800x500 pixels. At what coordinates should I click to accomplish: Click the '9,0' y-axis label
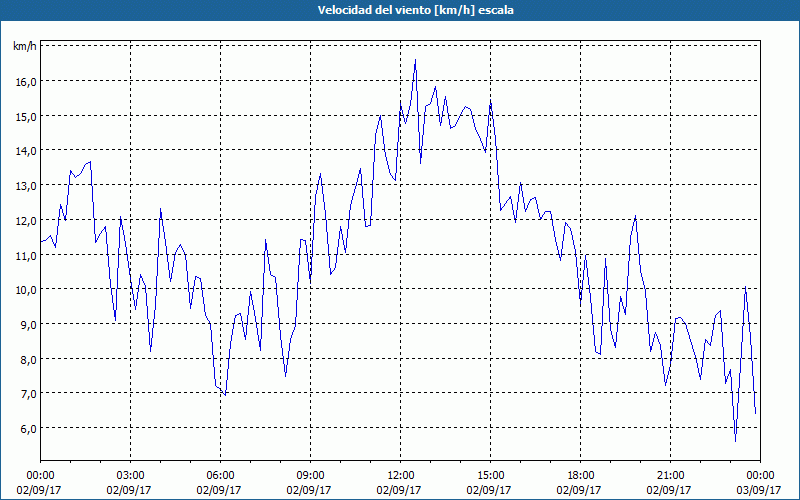click(x=28, y=324)
